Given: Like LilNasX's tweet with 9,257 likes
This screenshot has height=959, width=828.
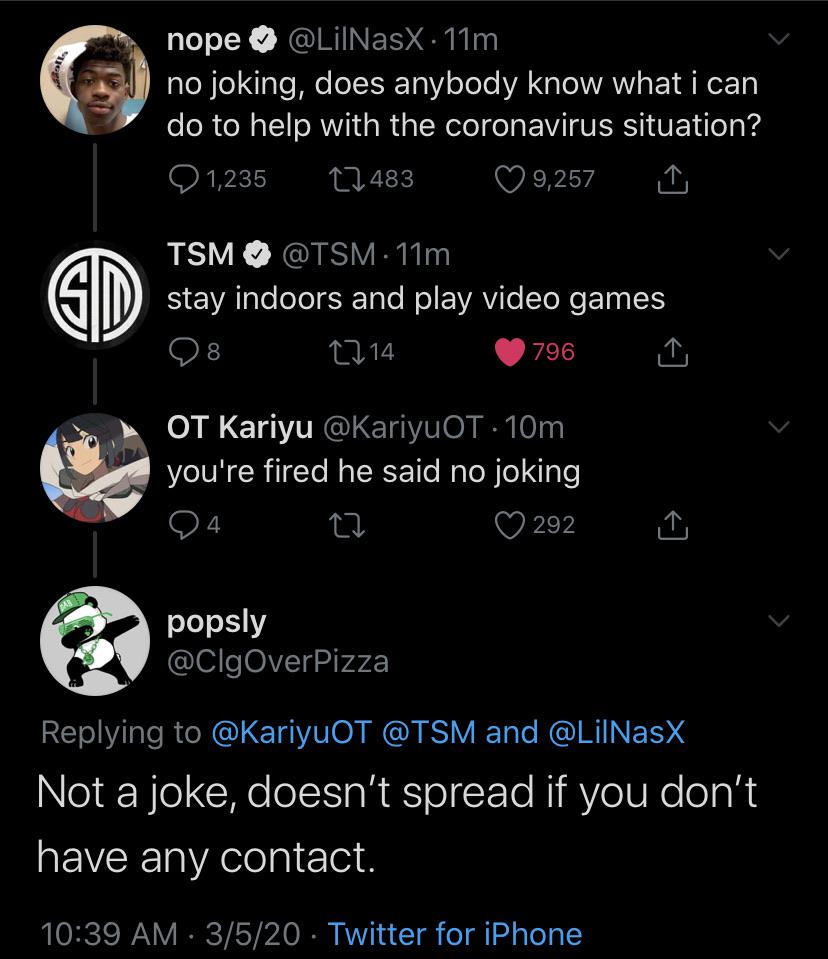Looking at the screenshot, I should pos(511,179).
